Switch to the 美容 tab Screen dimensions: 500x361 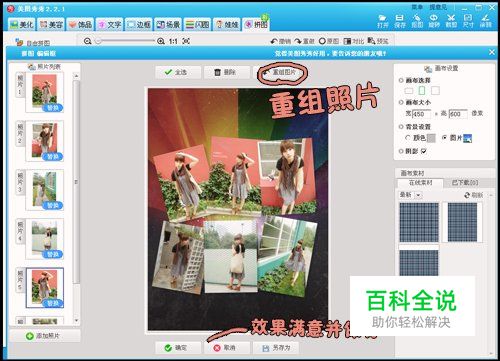tap(51, 24)
